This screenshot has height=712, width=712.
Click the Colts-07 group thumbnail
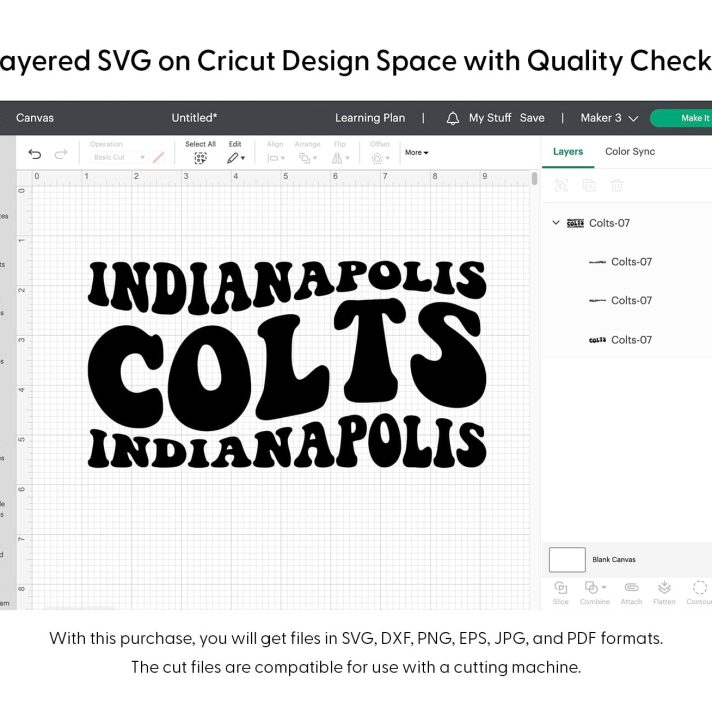click(575, 223)
